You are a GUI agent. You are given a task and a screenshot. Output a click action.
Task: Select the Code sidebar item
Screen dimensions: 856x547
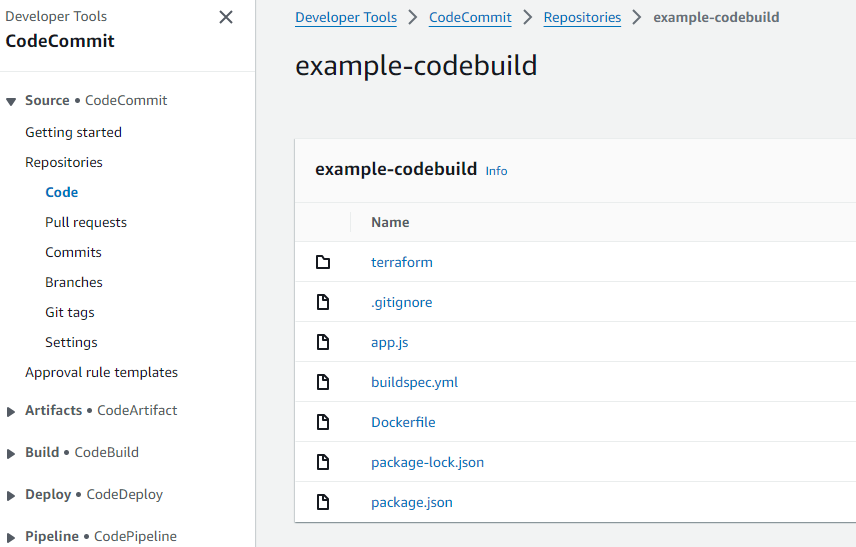62,192
